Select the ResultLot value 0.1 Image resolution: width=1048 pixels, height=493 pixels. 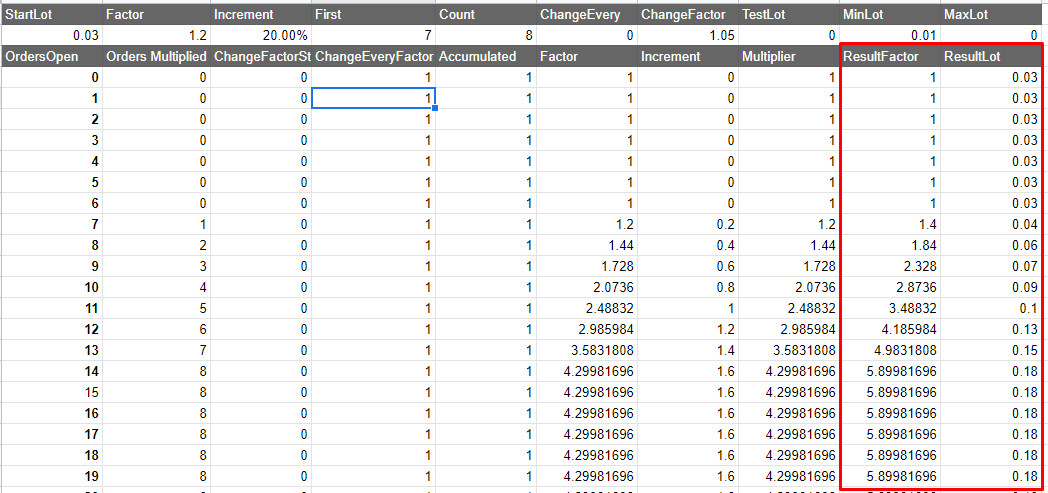coord(993,309)
